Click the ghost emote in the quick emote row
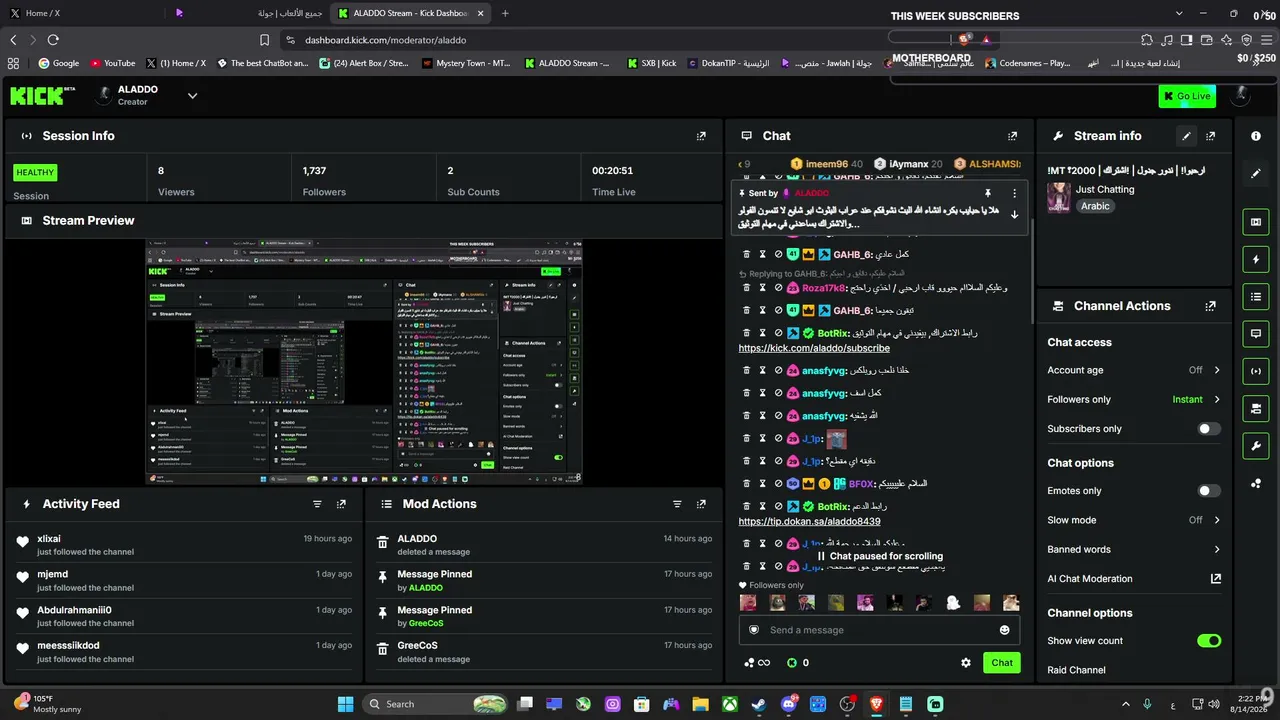This screenshot has width=1280, height=720. pos(953,603)
